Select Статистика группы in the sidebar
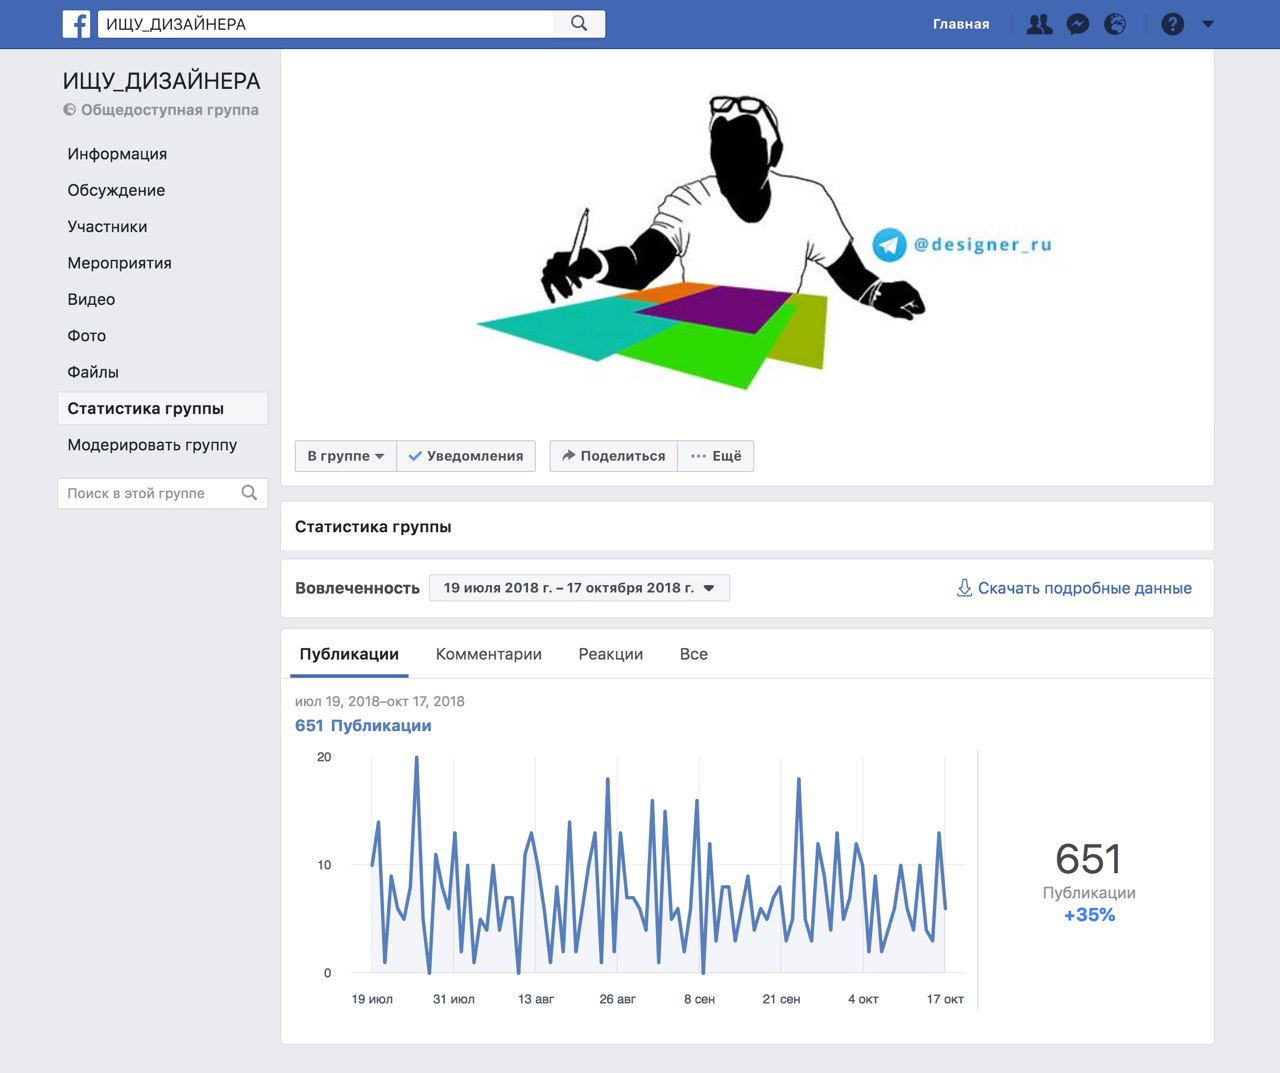Screen dimensions: 1280x1073 (x=163, y=408)
